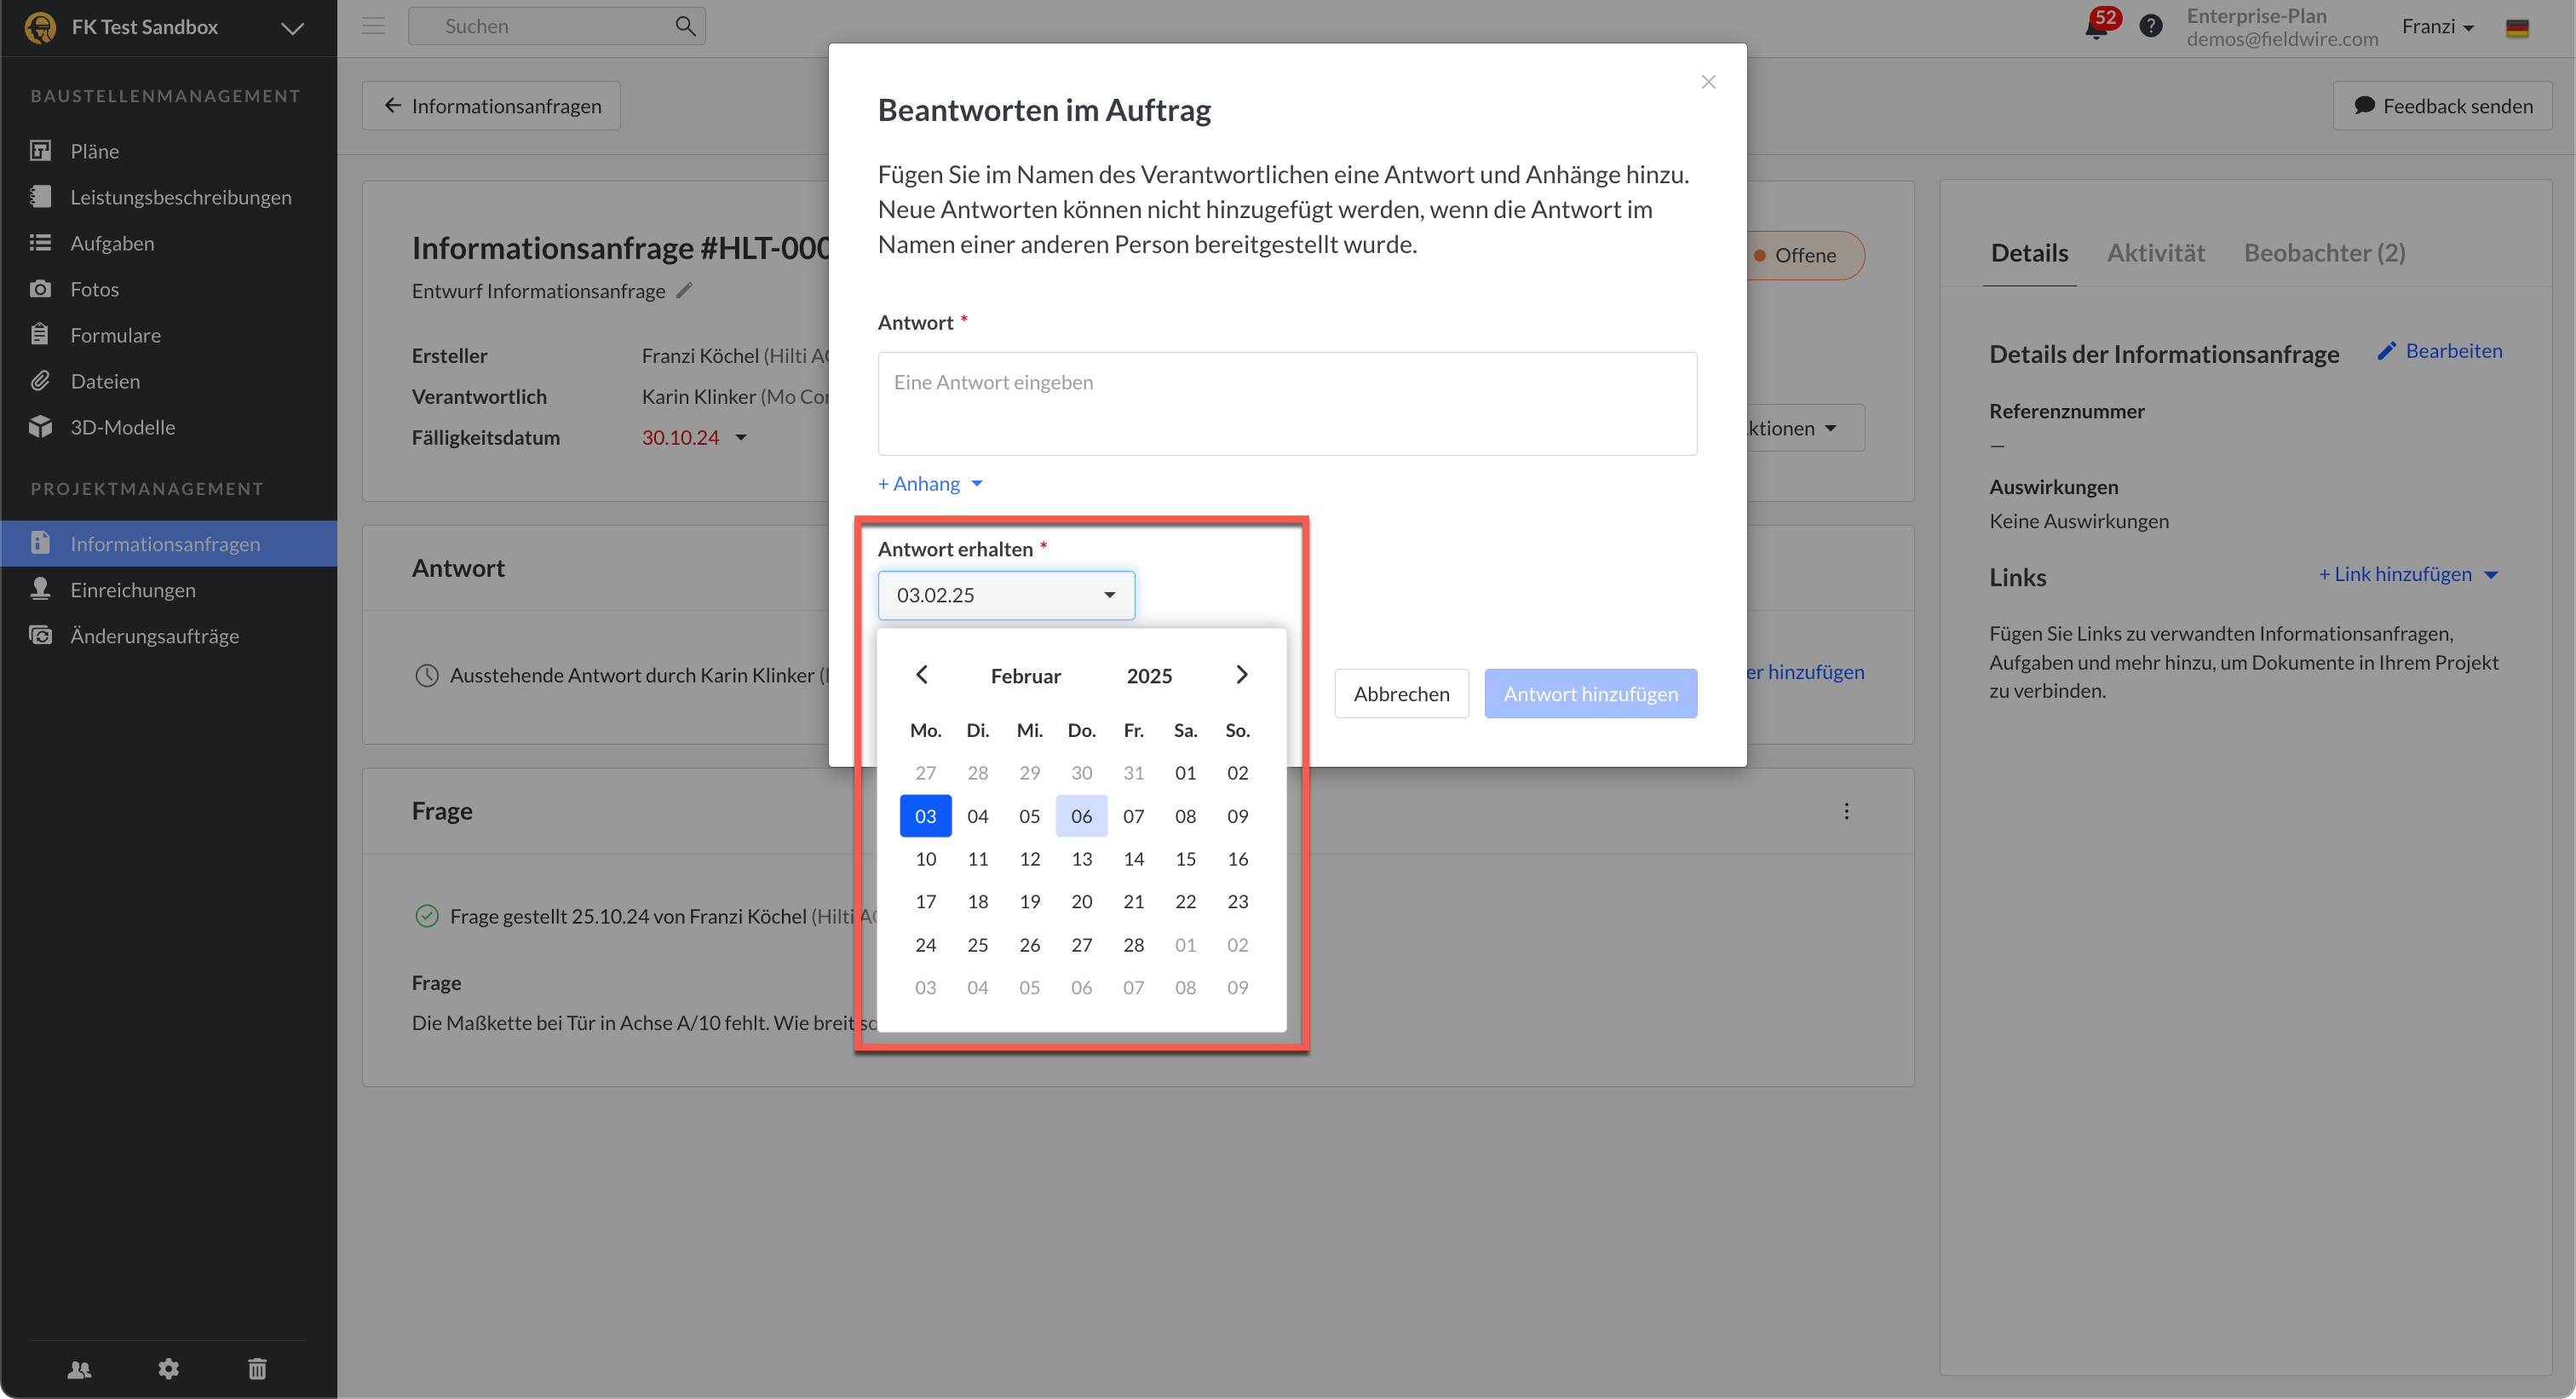
Task: Open the Antwort erhalten date field
Action: (1006, 595)
